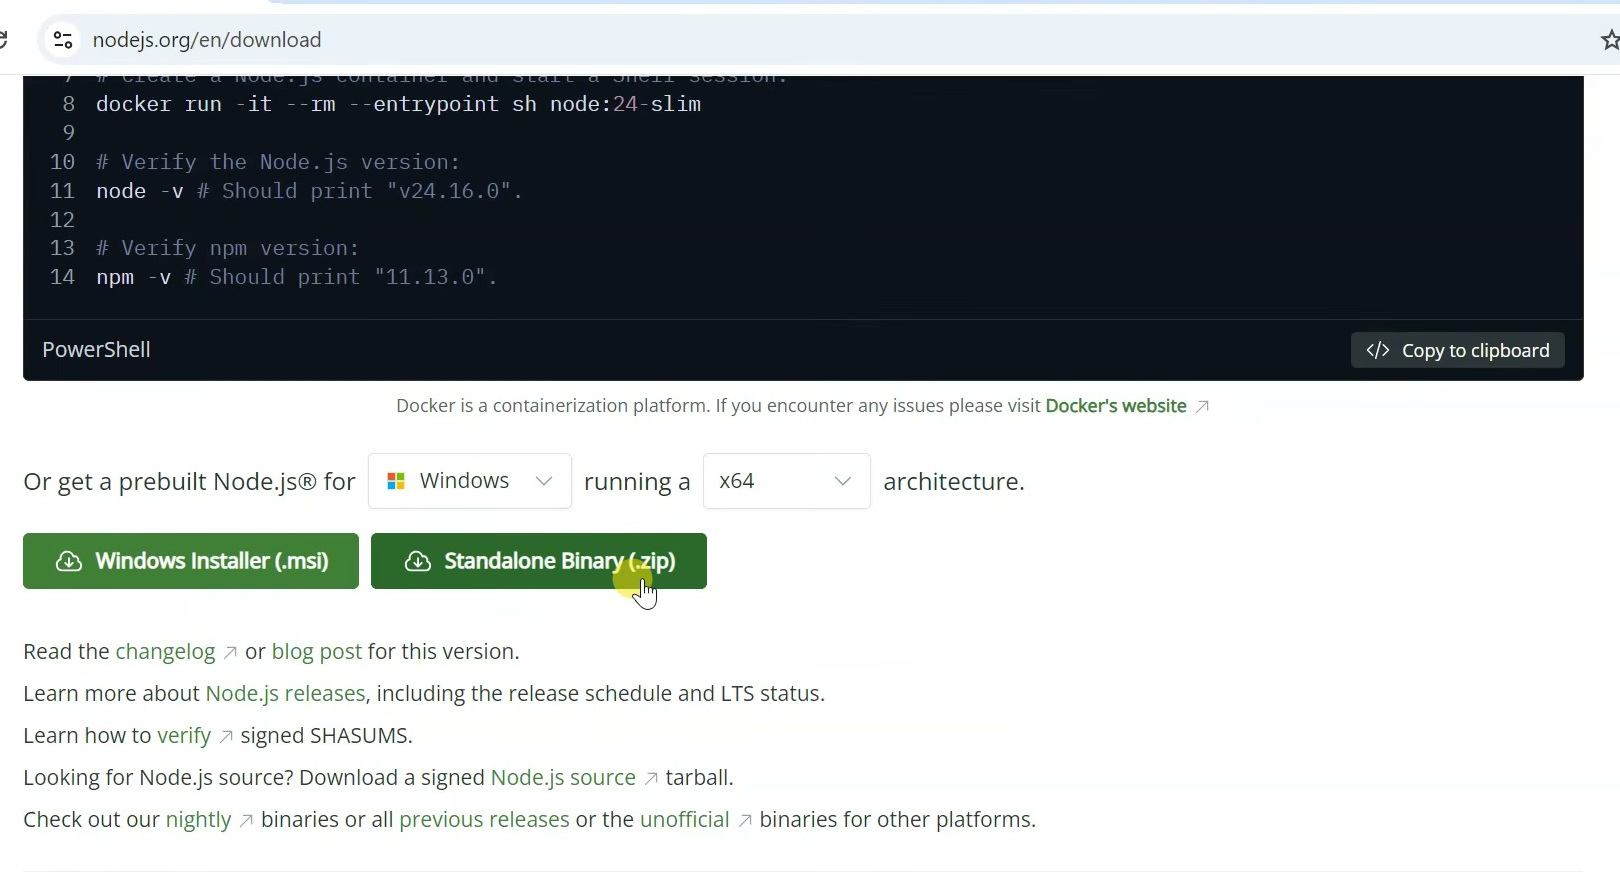
Task: Open the nightly binaries link
Action: pos(198,820)
